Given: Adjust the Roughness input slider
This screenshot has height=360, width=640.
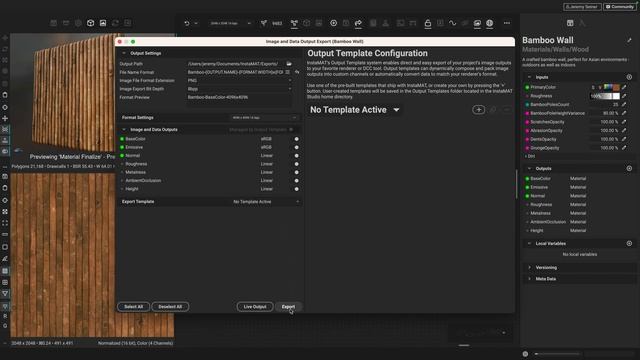Looking at the screenshot, I should [x=604, y=96].
